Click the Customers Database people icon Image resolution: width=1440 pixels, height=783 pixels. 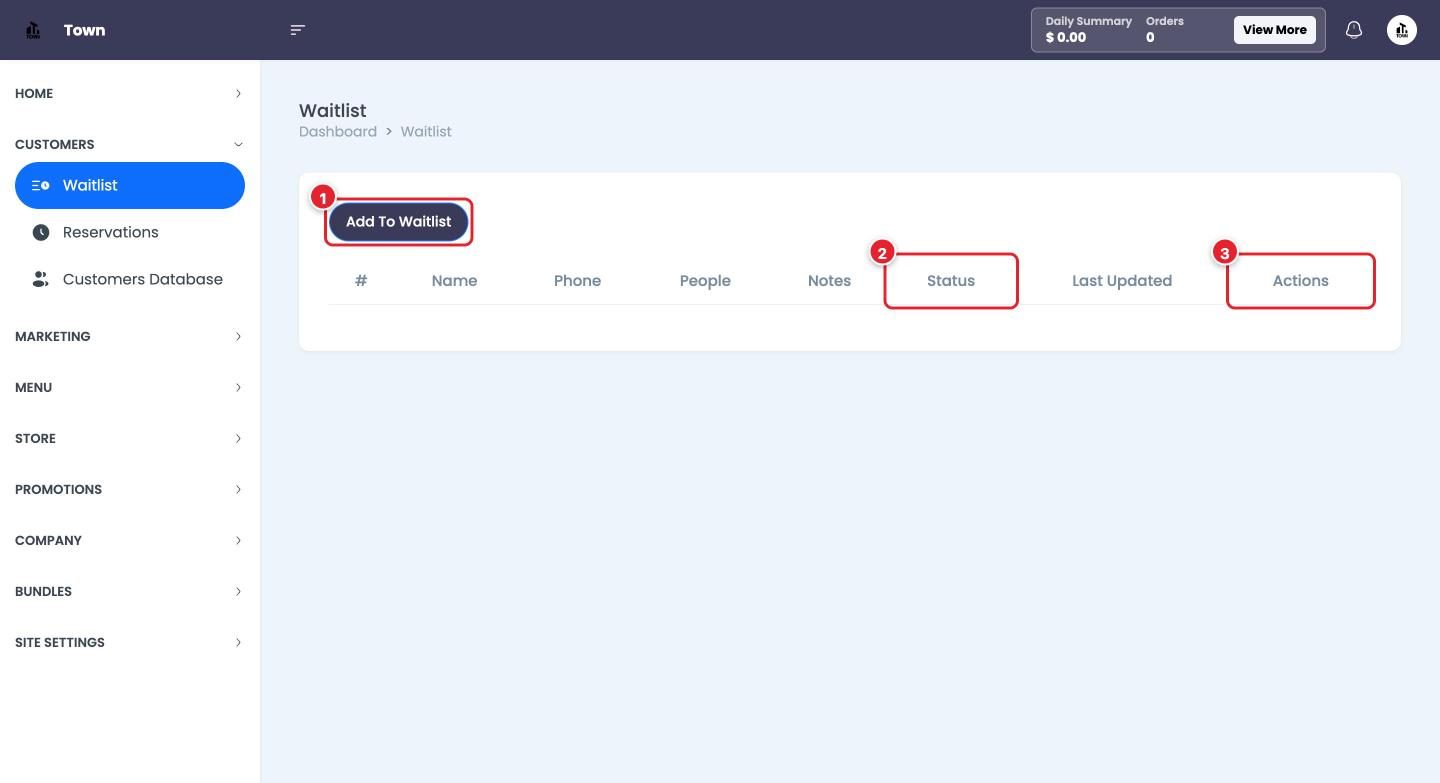(41, 279)
